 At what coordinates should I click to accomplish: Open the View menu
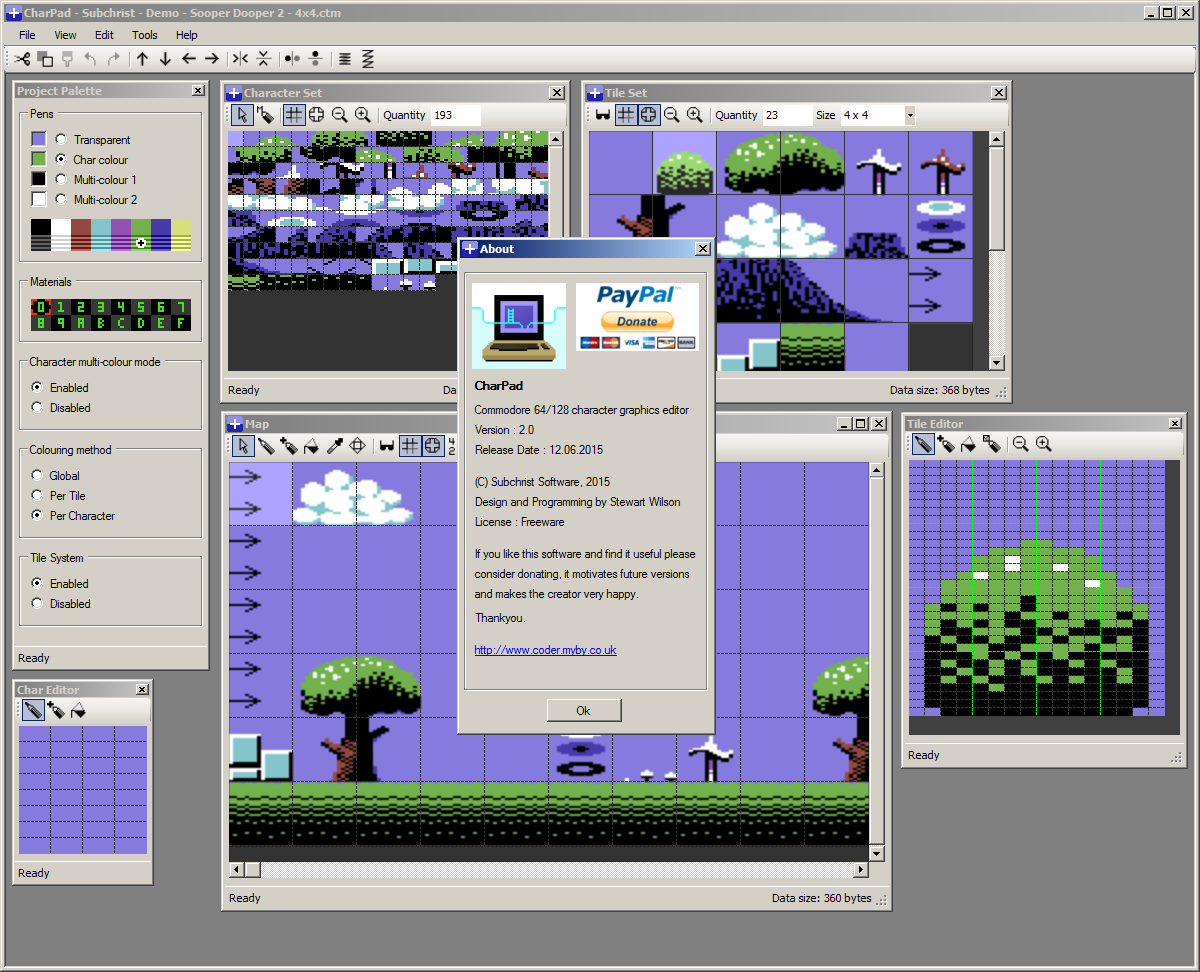[65, 35]
